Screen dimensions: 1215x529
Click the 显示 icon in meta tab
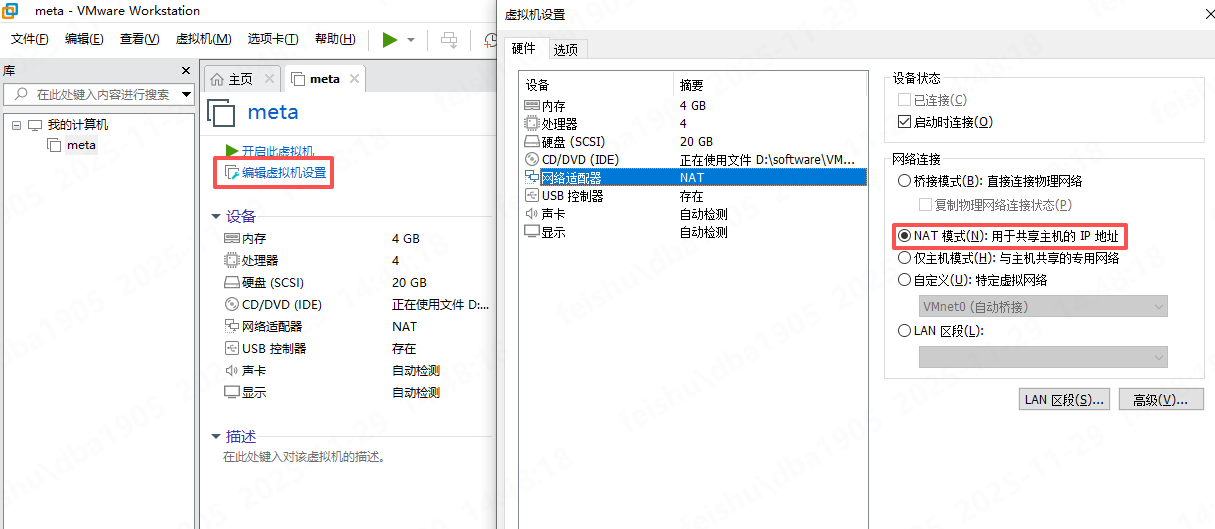232,393
